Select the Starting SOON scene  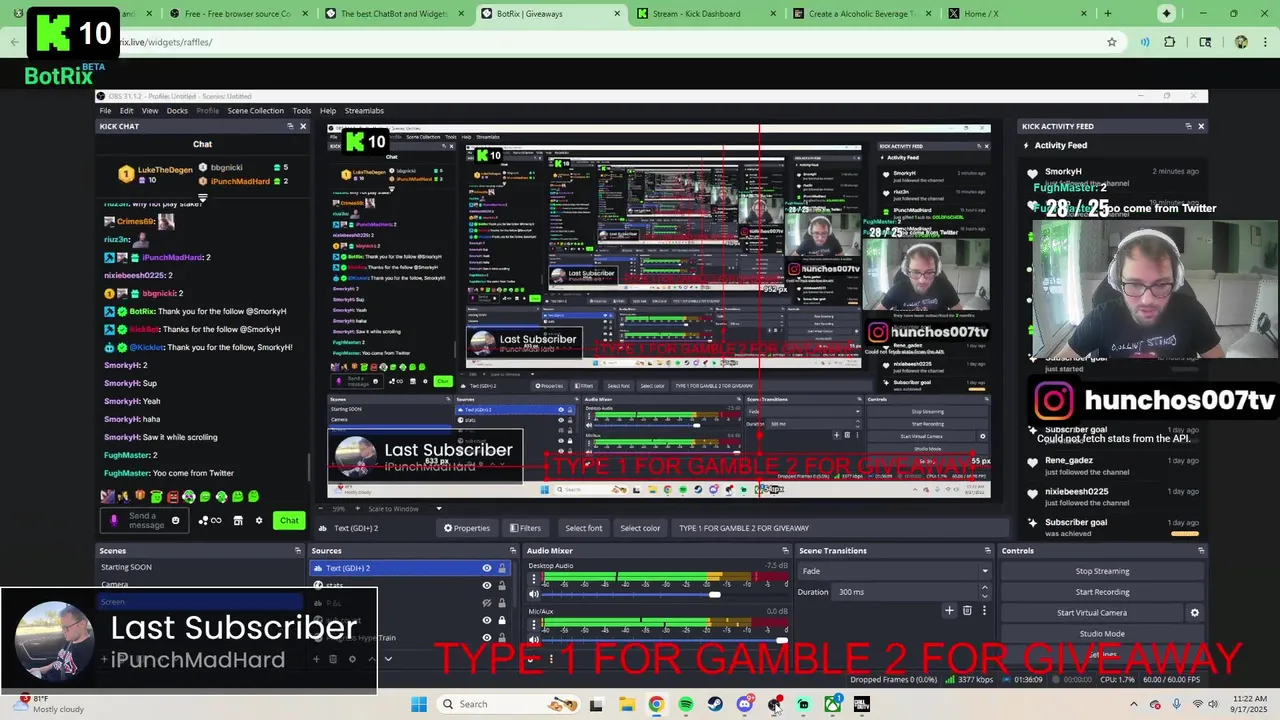coord(199,567)
